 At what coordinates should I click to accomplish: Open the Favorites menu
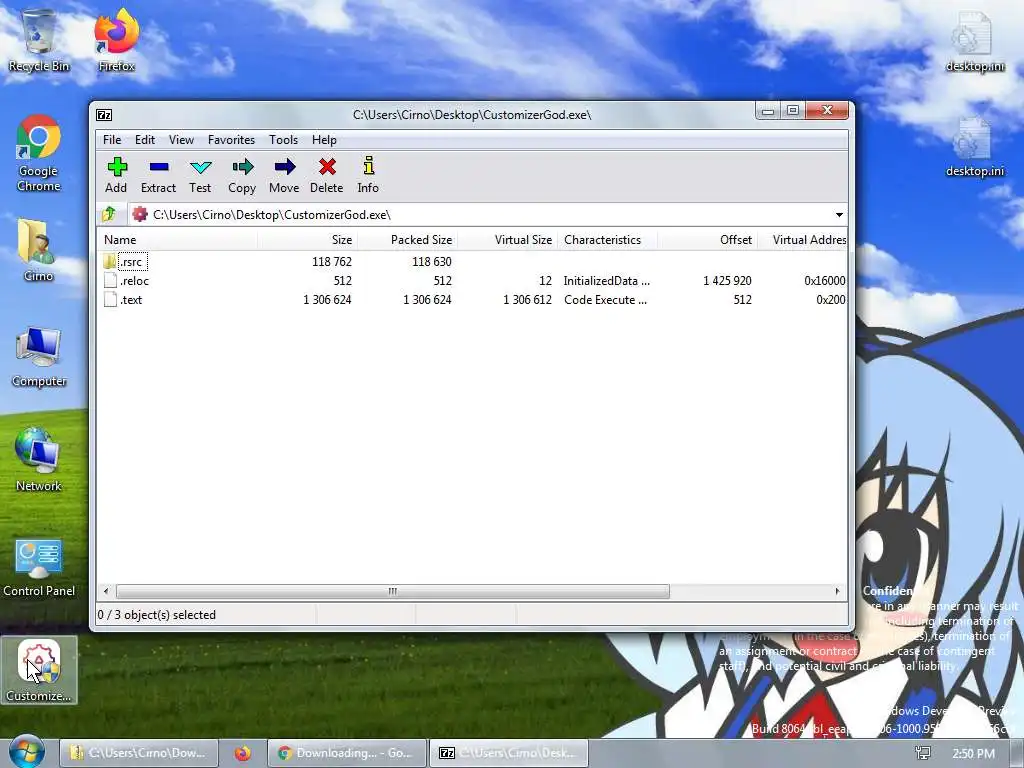[231, 140]
